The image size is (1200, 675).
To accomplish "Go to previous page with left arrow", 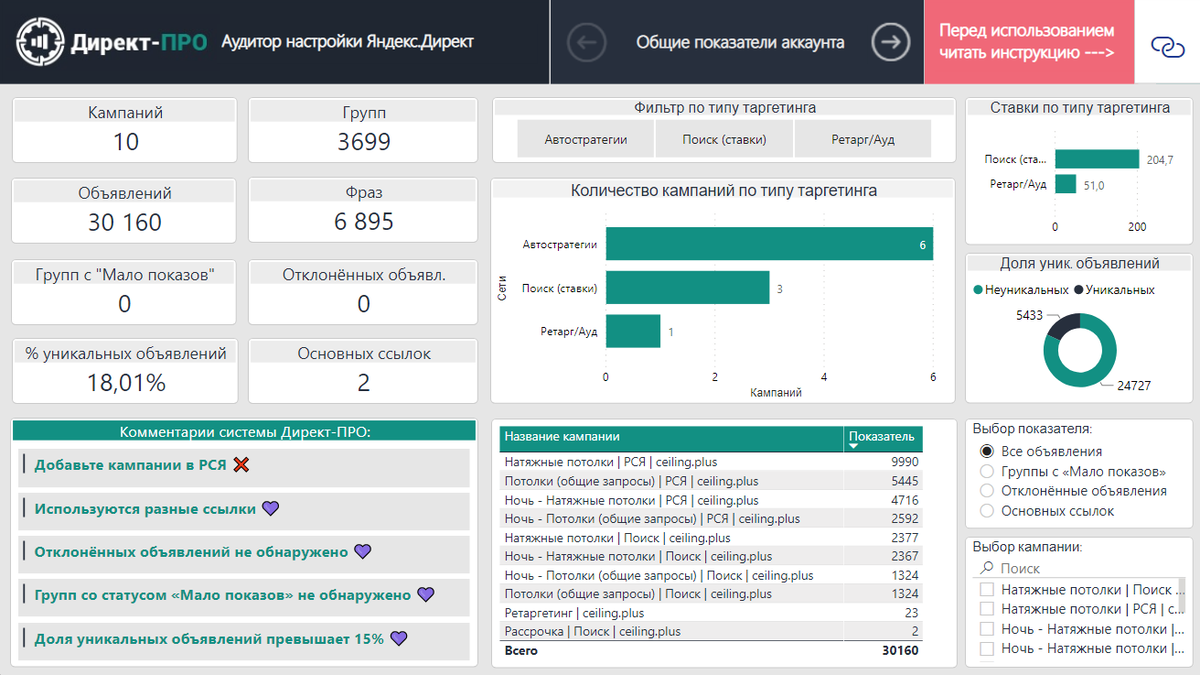I will (x=587, y=42).
